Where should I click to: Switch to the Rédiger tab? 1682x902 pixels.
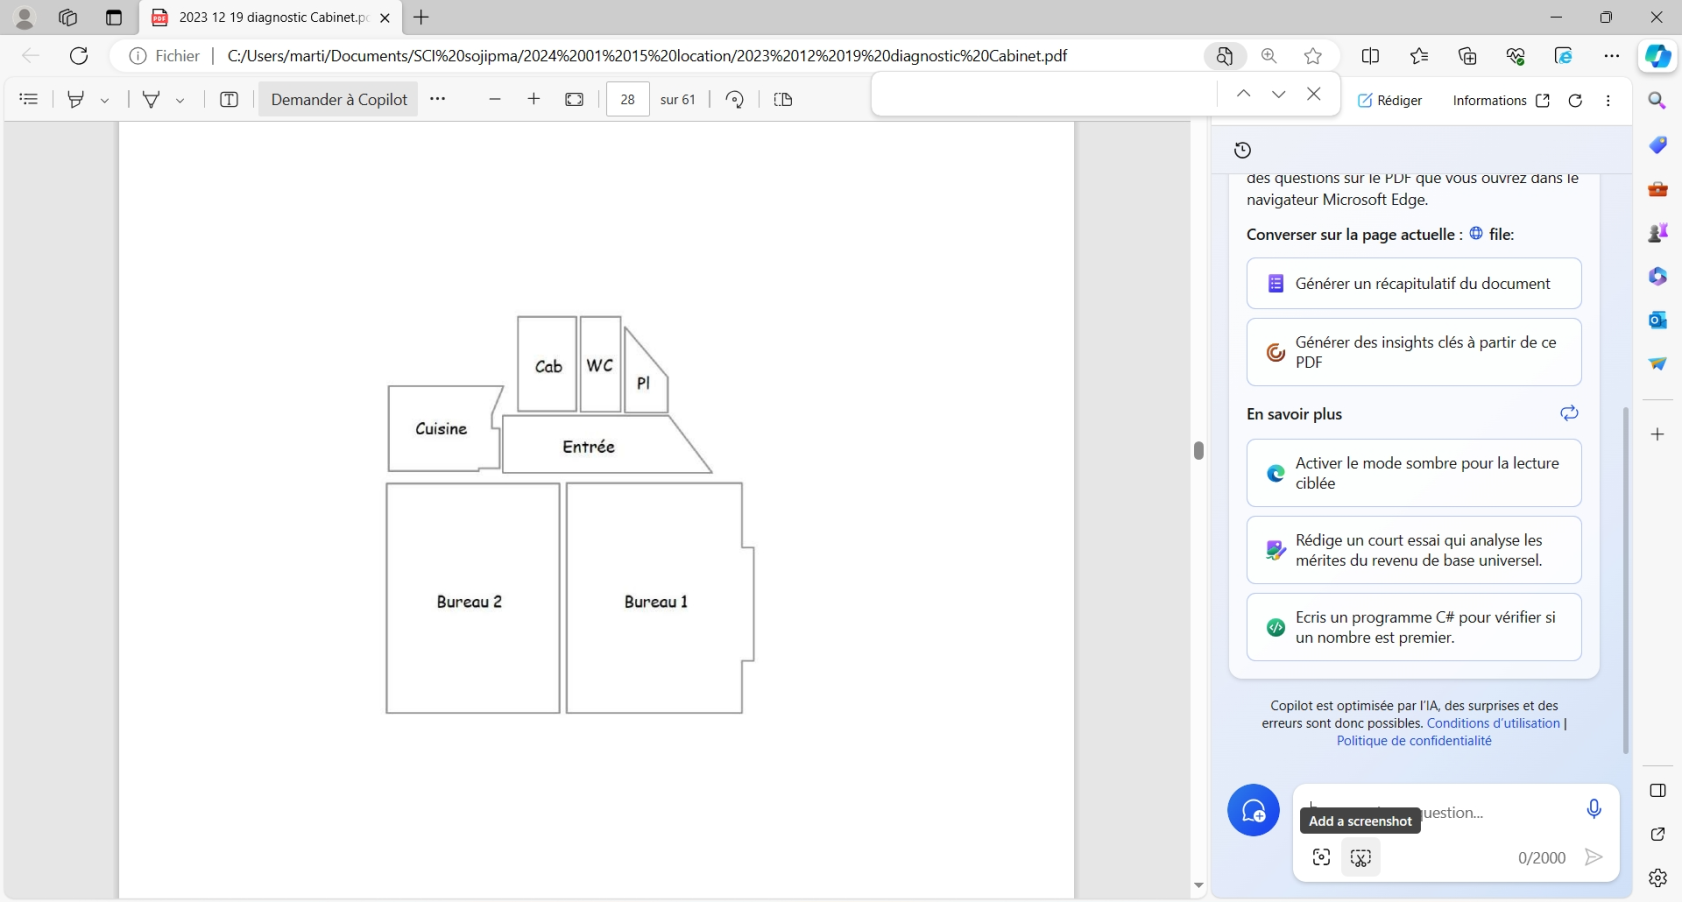click(1389, 100)
